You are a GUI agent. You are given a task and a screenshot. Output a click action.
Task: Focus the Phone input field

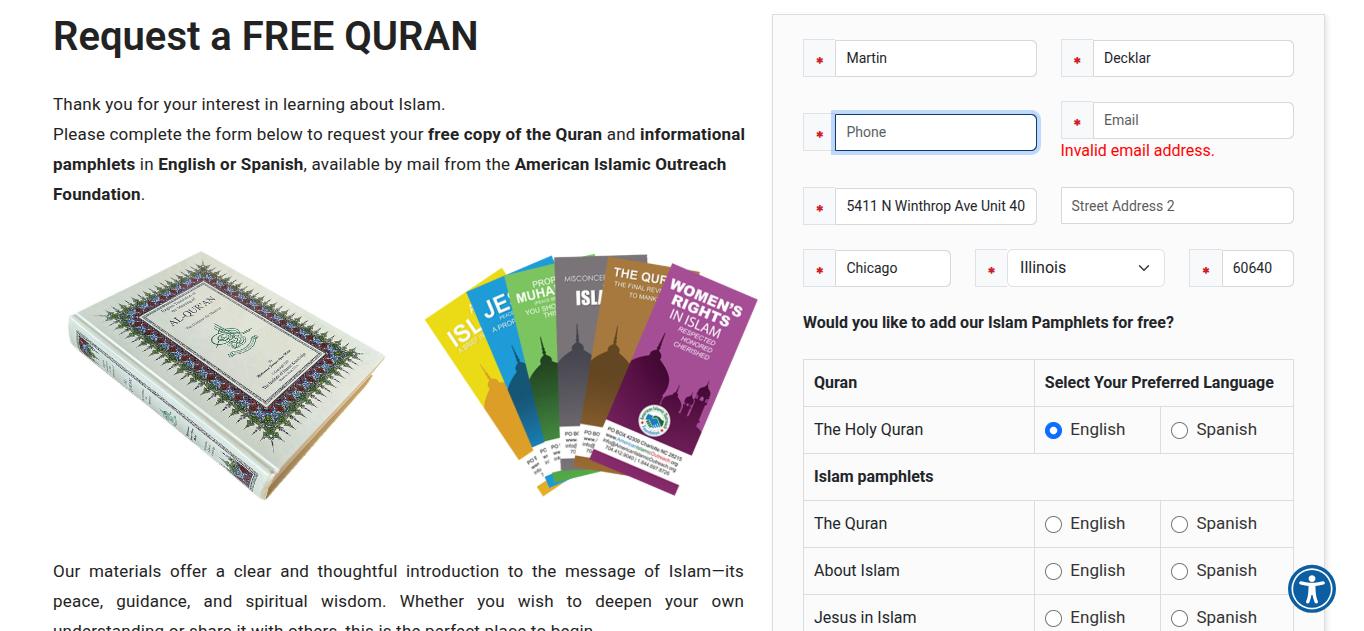935,132
